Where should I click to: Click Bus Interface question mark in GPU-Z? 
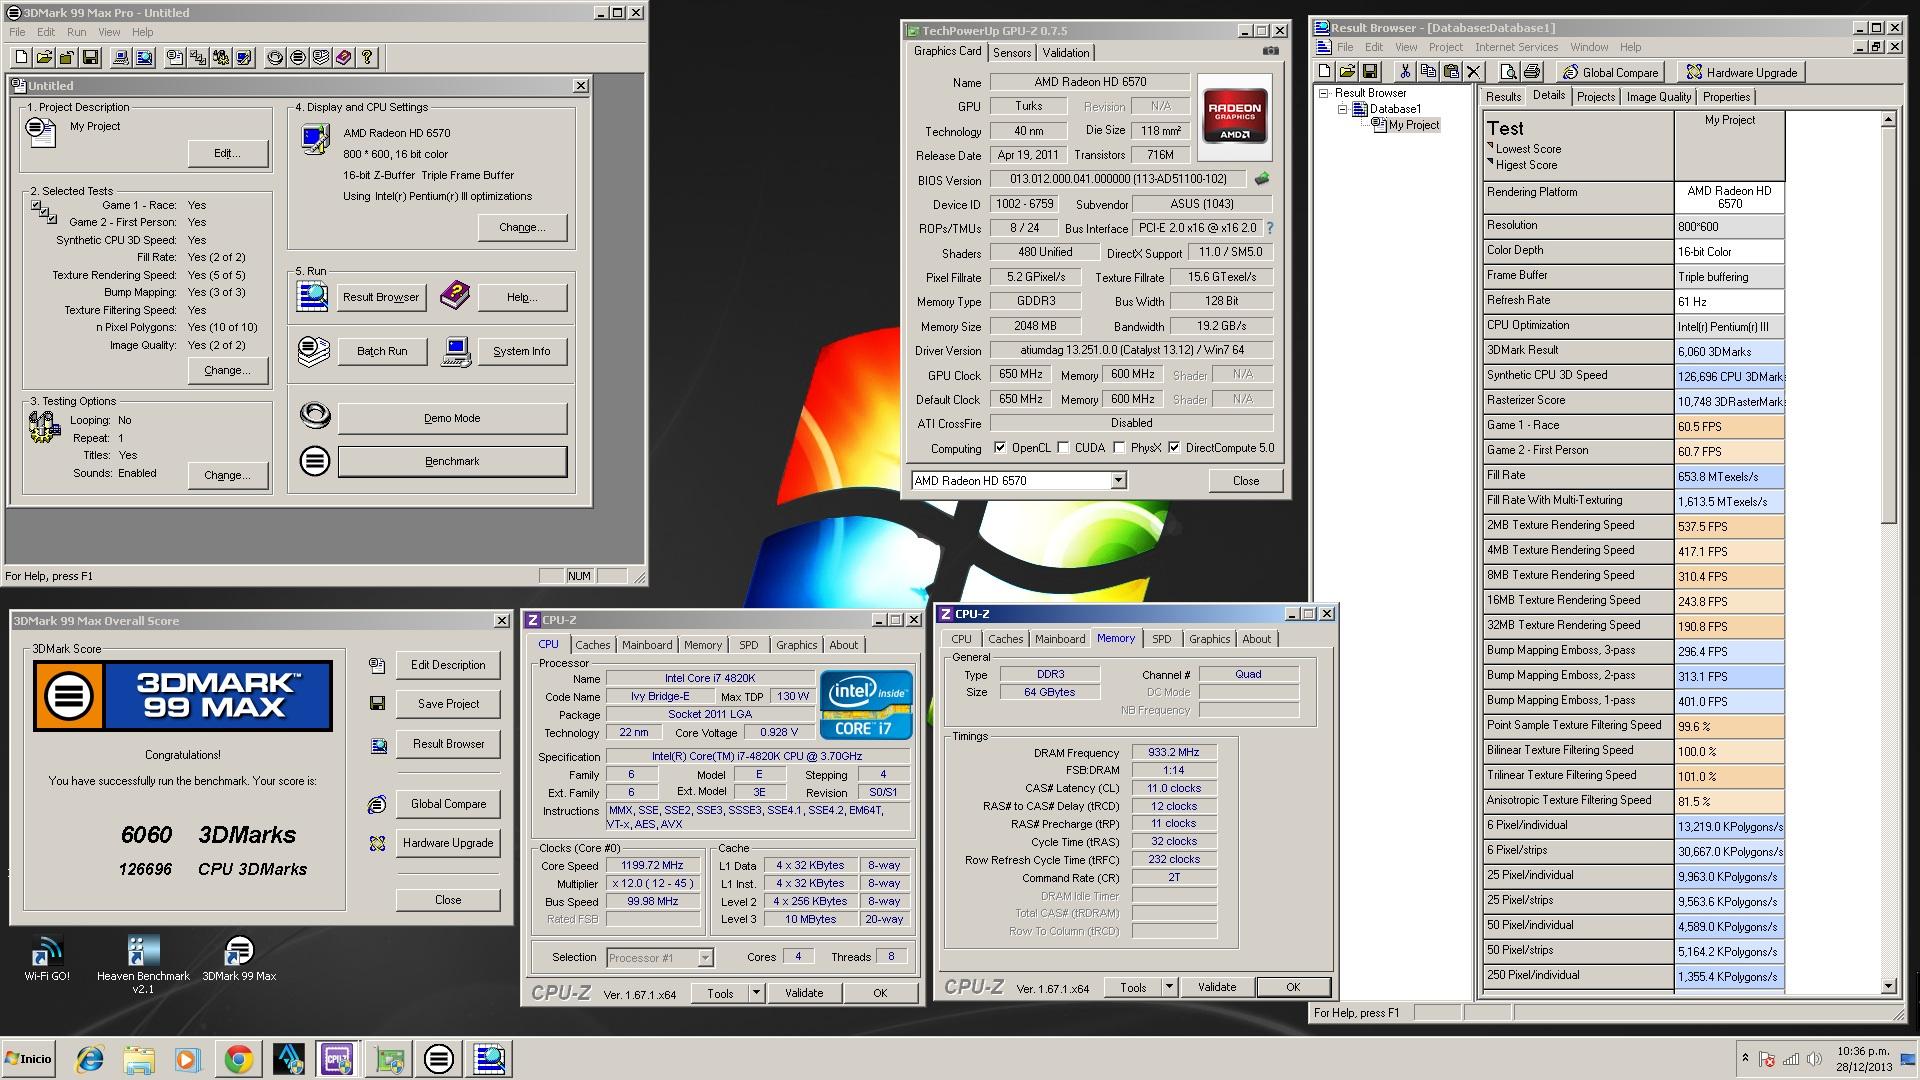[x=1270, y=228]
